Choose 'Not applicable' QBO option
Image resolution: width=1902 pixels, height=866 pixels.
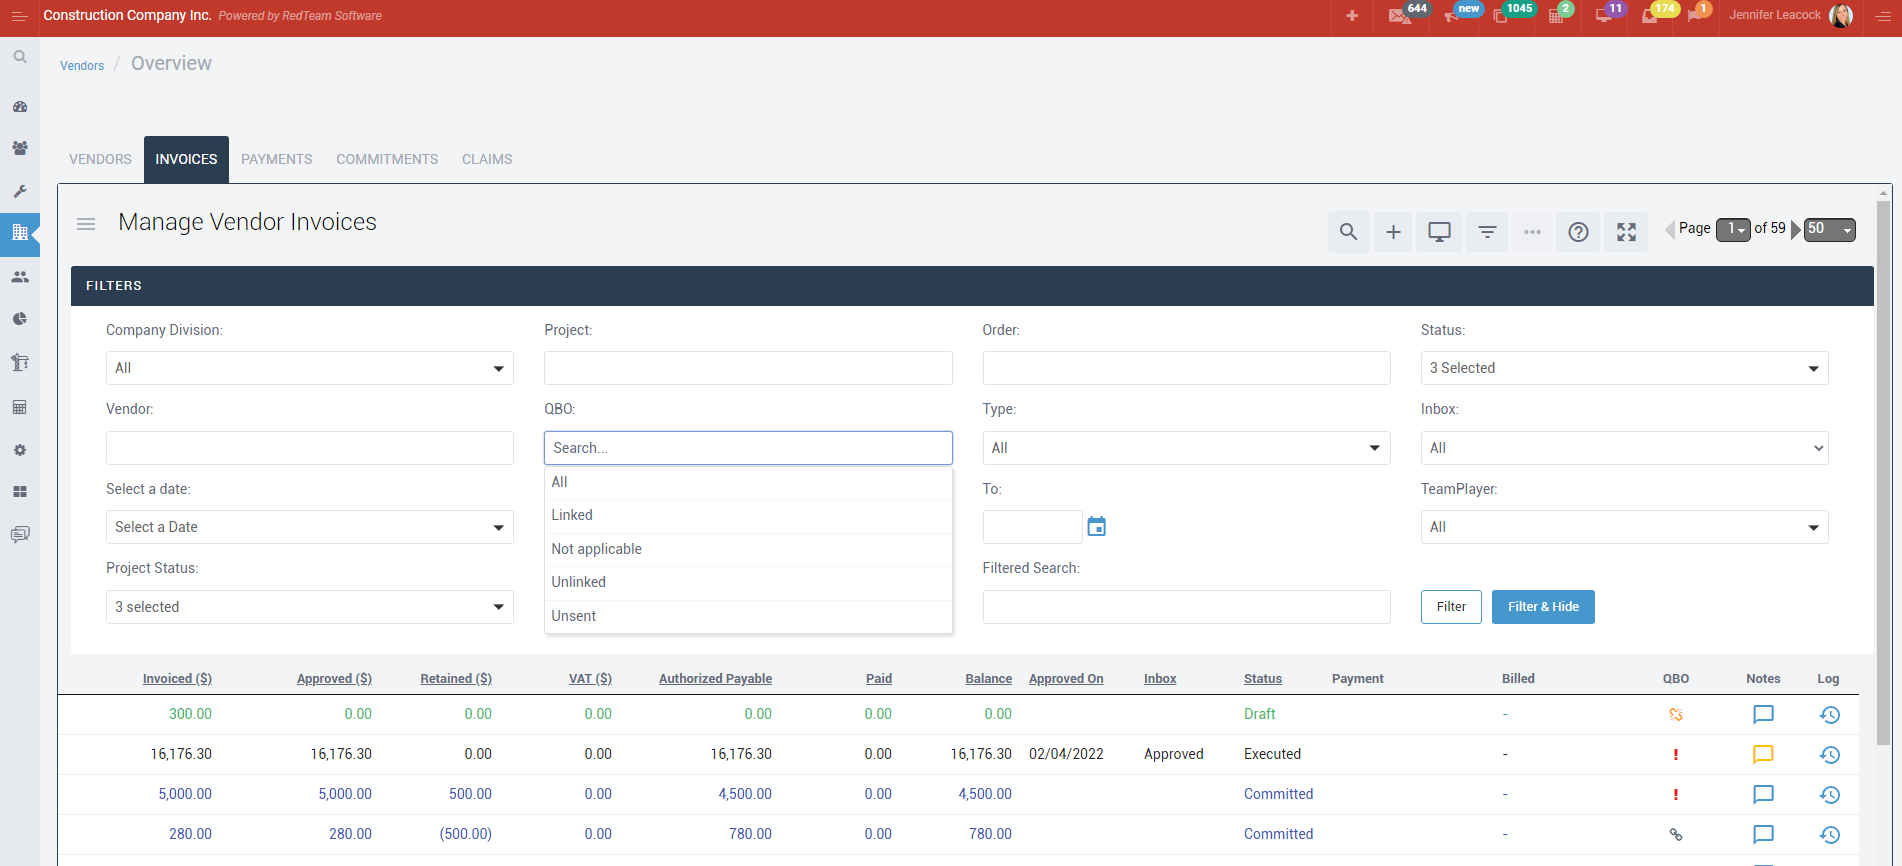[597, 549]
